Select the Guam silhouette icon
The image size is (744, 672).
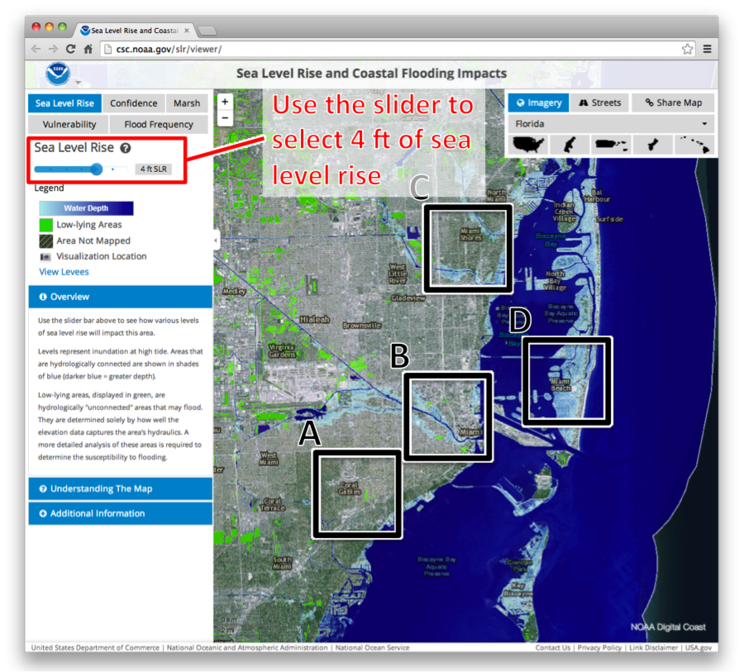[653, 145]
